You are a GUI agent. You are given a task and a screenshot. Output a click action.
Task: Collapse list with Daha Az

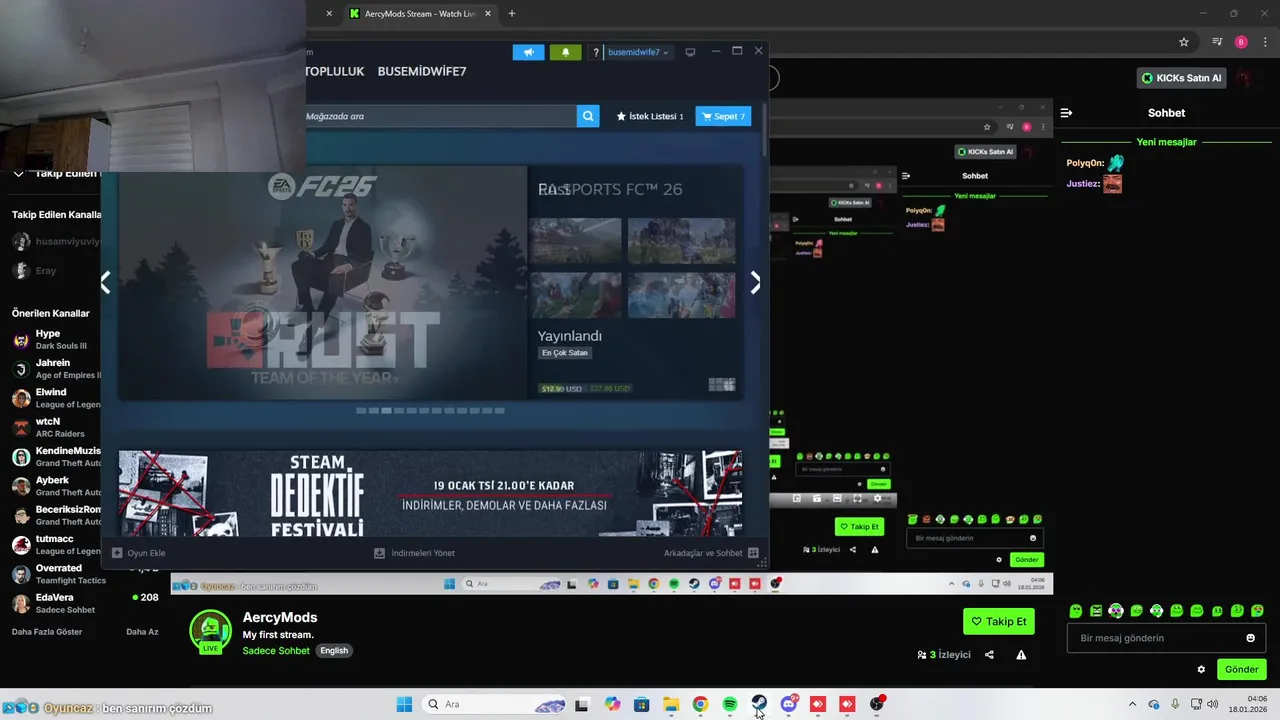pos(142,632)
